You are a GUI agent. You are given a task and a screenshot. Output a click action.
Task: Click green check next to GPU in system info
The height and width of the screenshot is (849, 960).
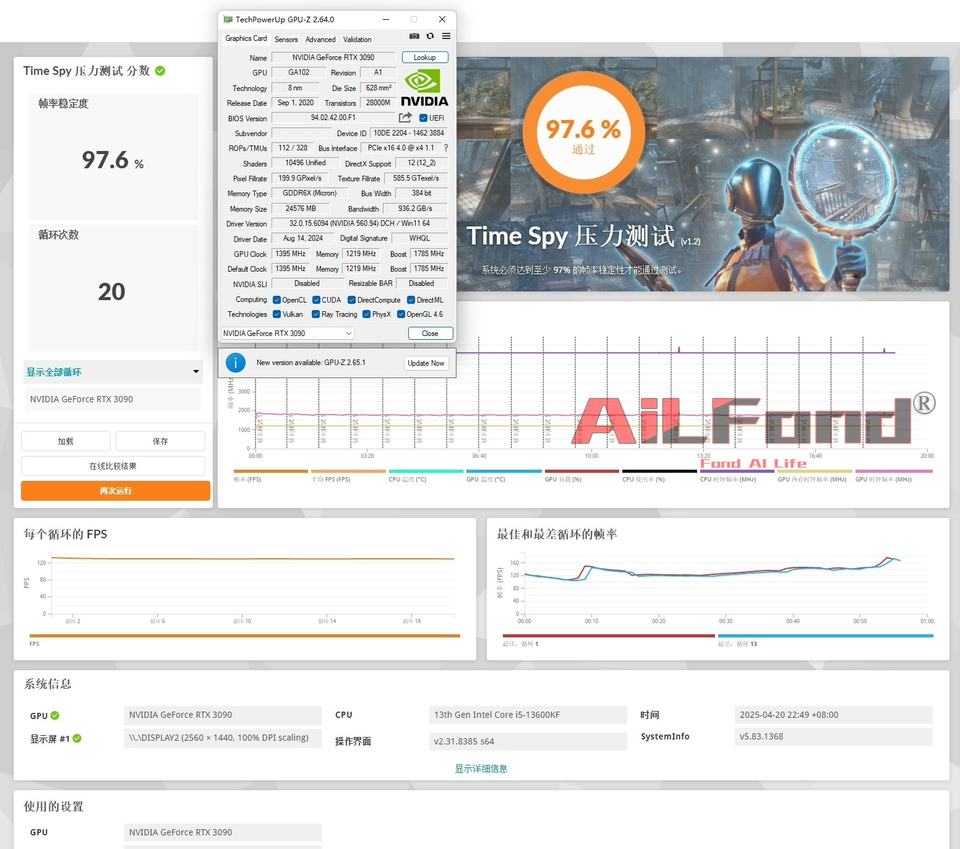[55, 716]
